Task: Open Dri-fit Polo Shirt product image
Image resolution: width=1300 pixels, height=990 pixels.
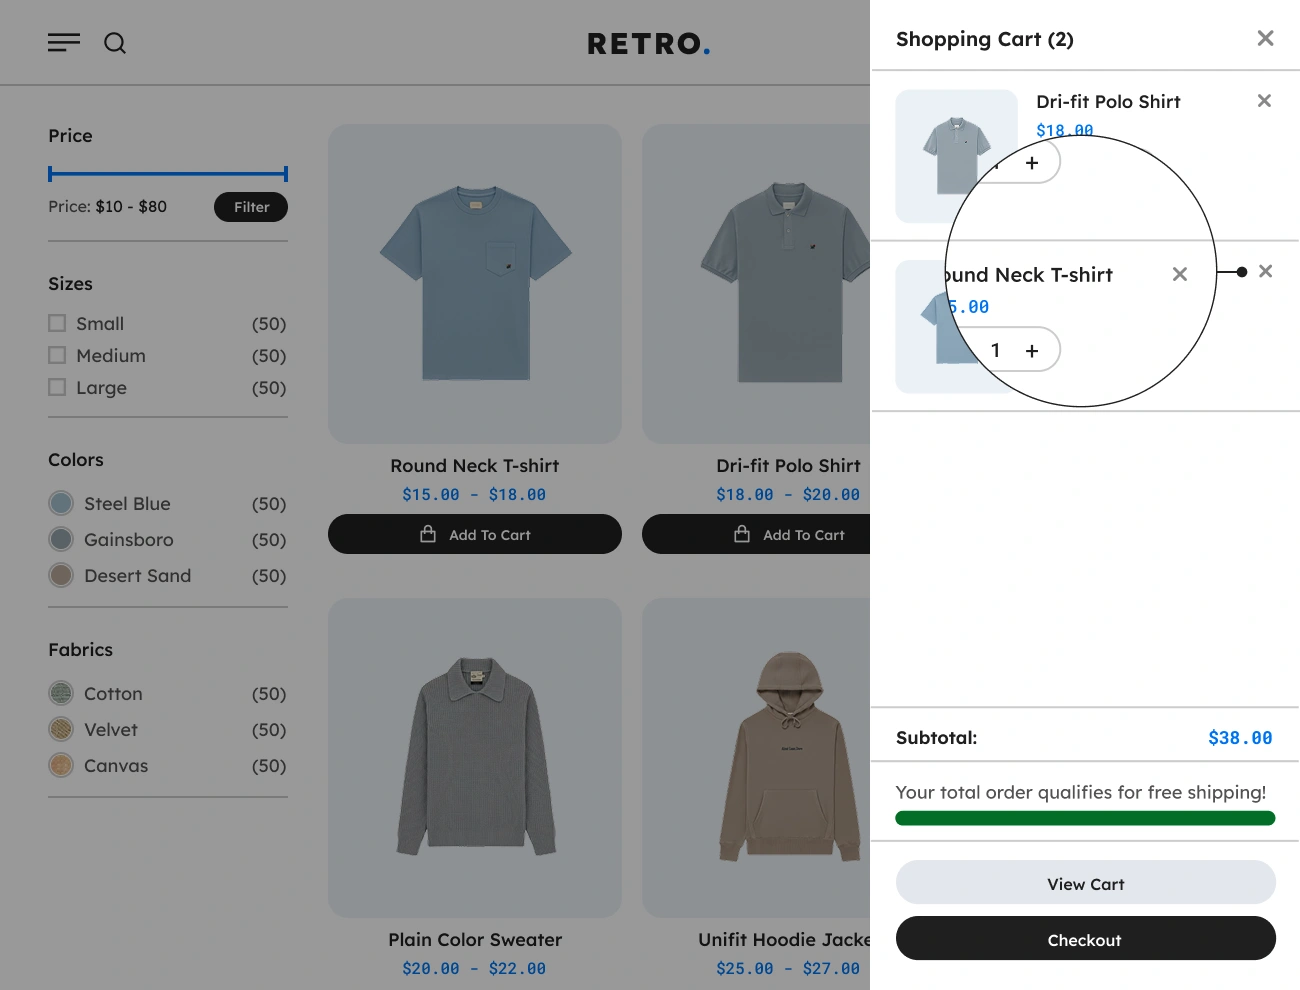Action: pos(756,284)
